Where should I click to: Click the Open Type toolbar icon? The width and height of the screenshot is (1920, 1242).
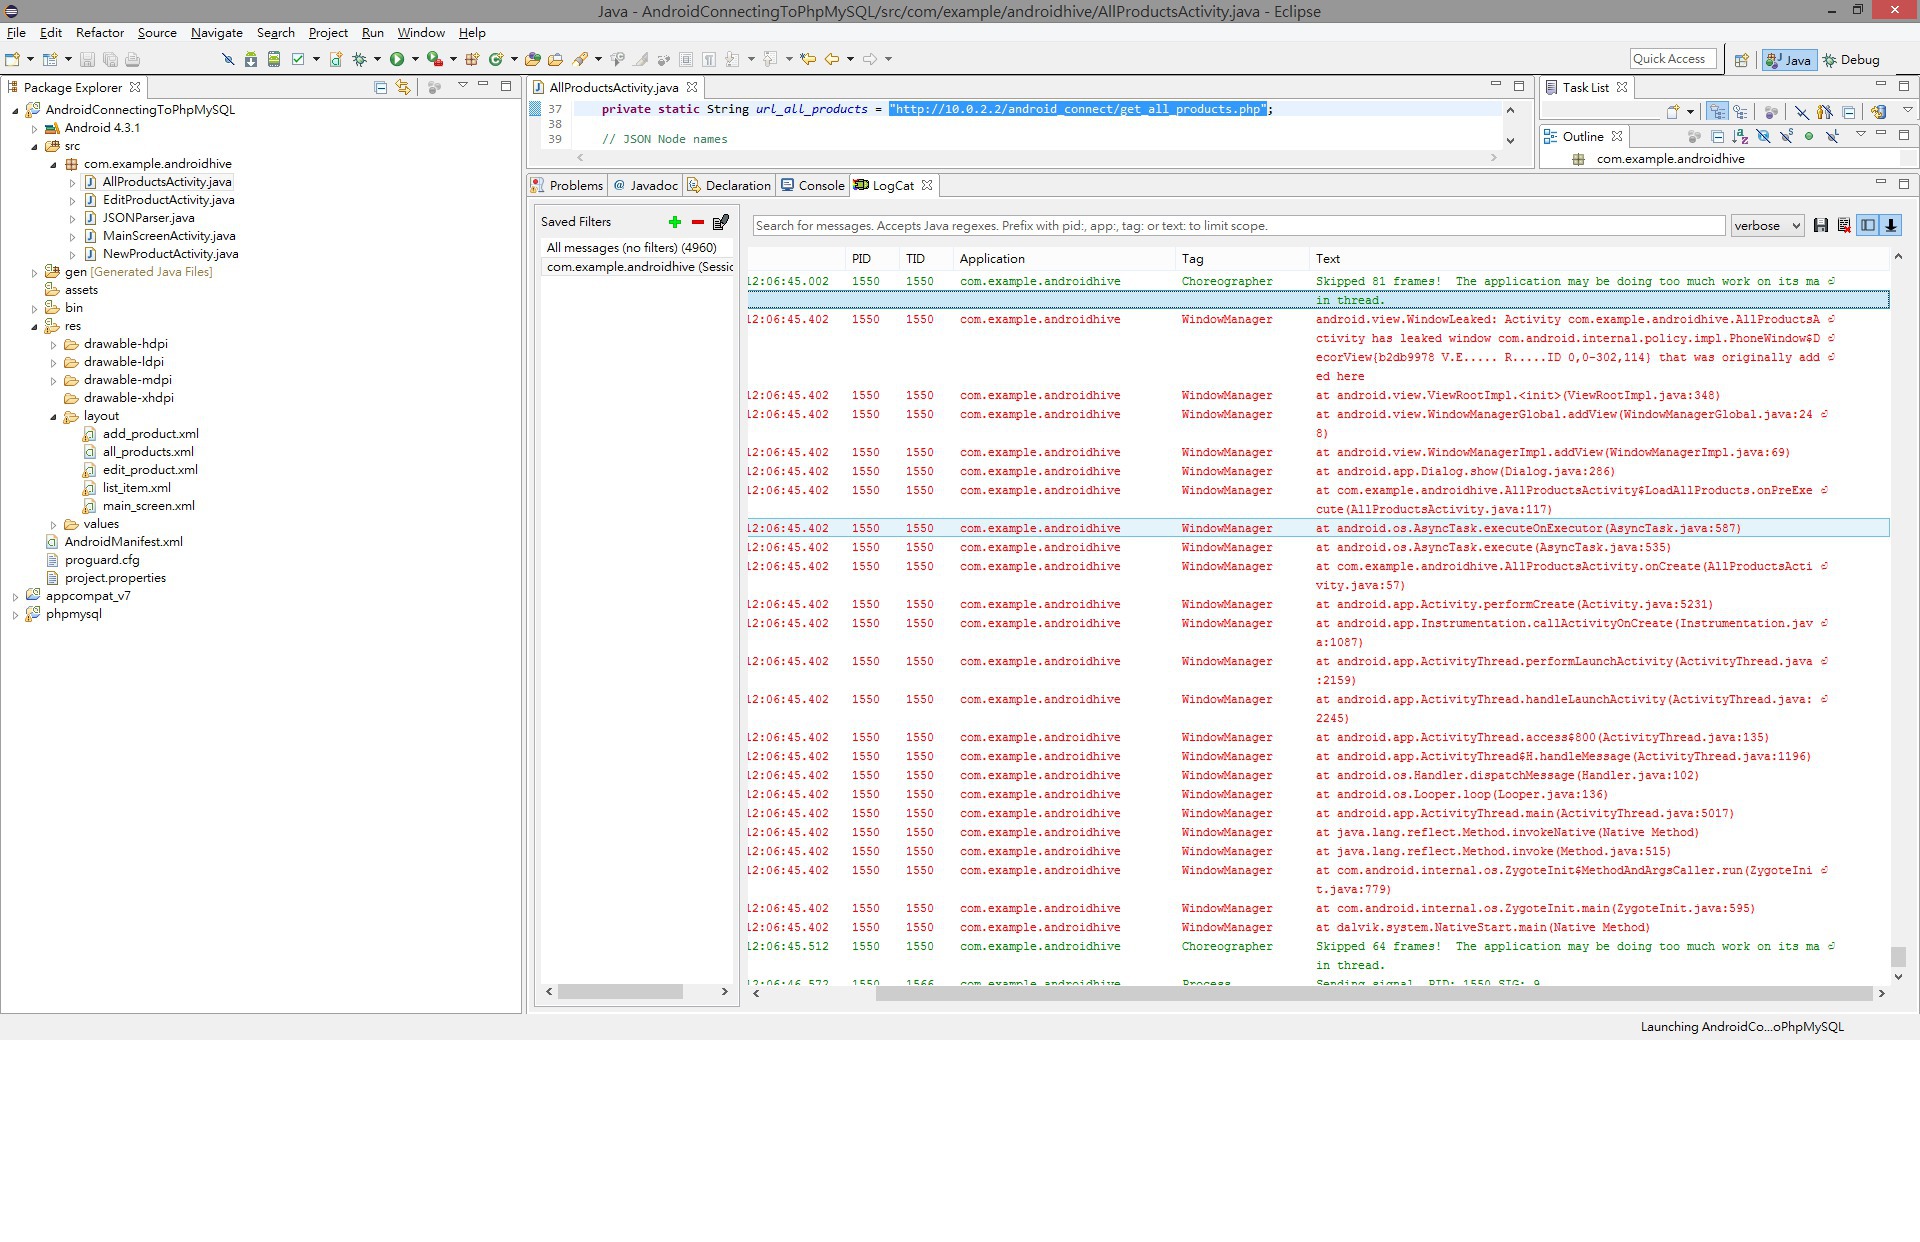click(x=533, y=59)
